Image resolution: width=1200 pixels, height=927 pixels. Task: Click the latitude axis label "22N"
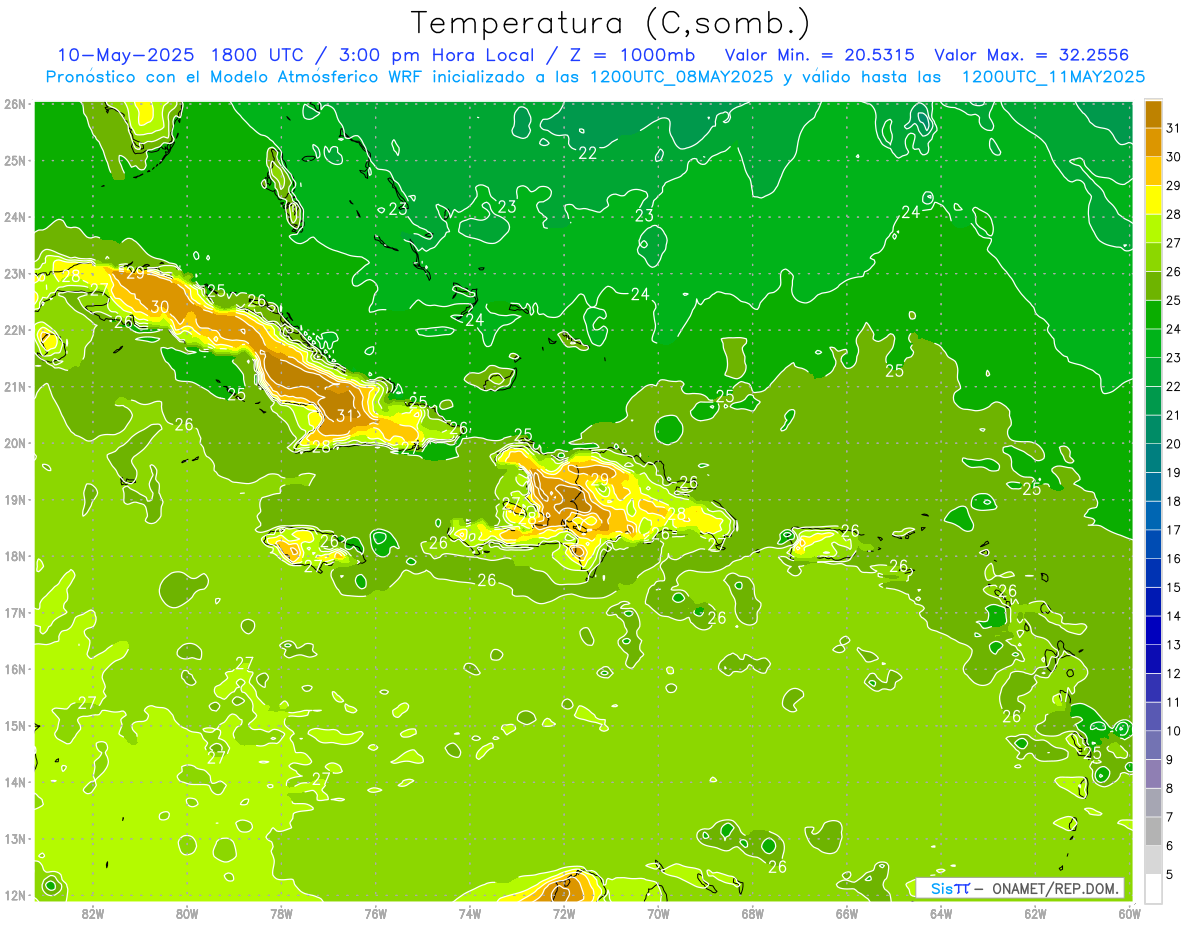point(16,330)
